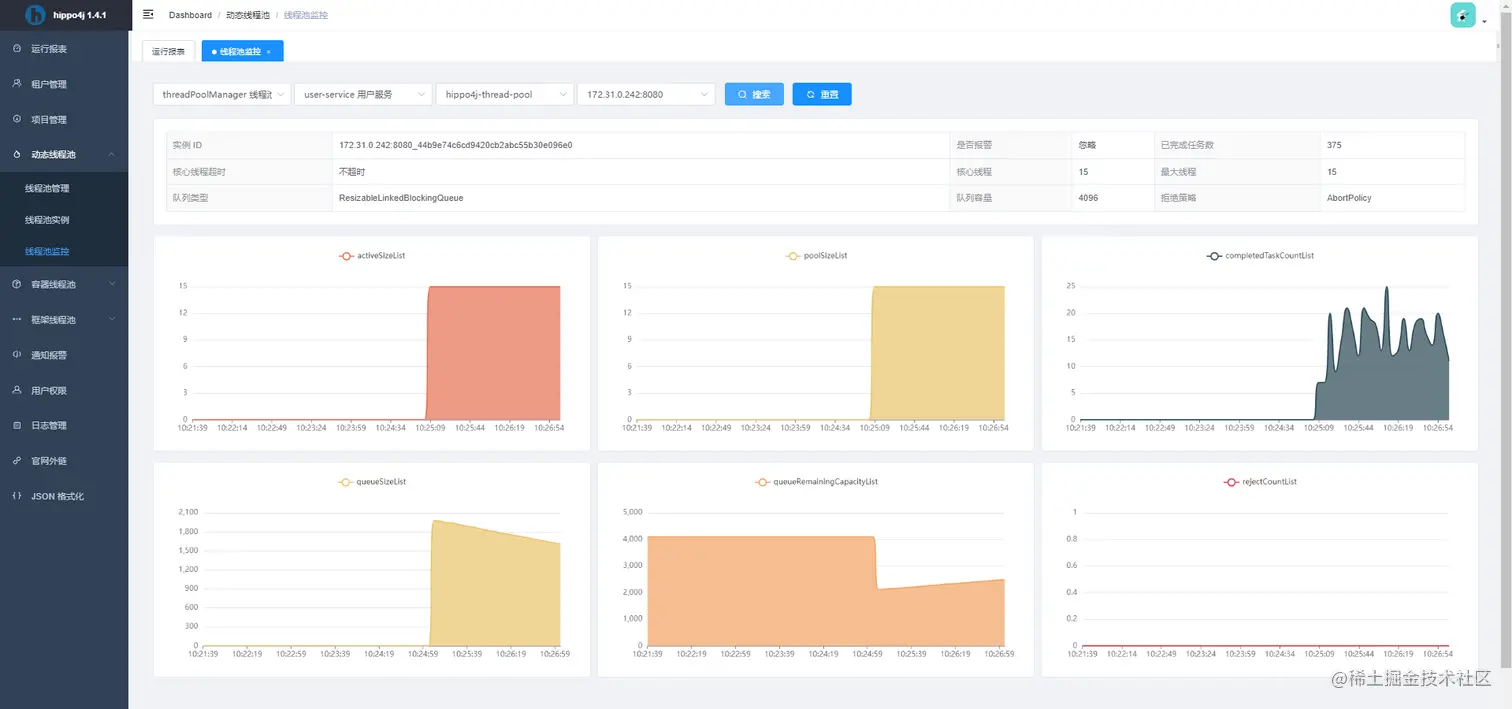Click the user avatar image
The image size is (1512, 709).
point(1462,15)
